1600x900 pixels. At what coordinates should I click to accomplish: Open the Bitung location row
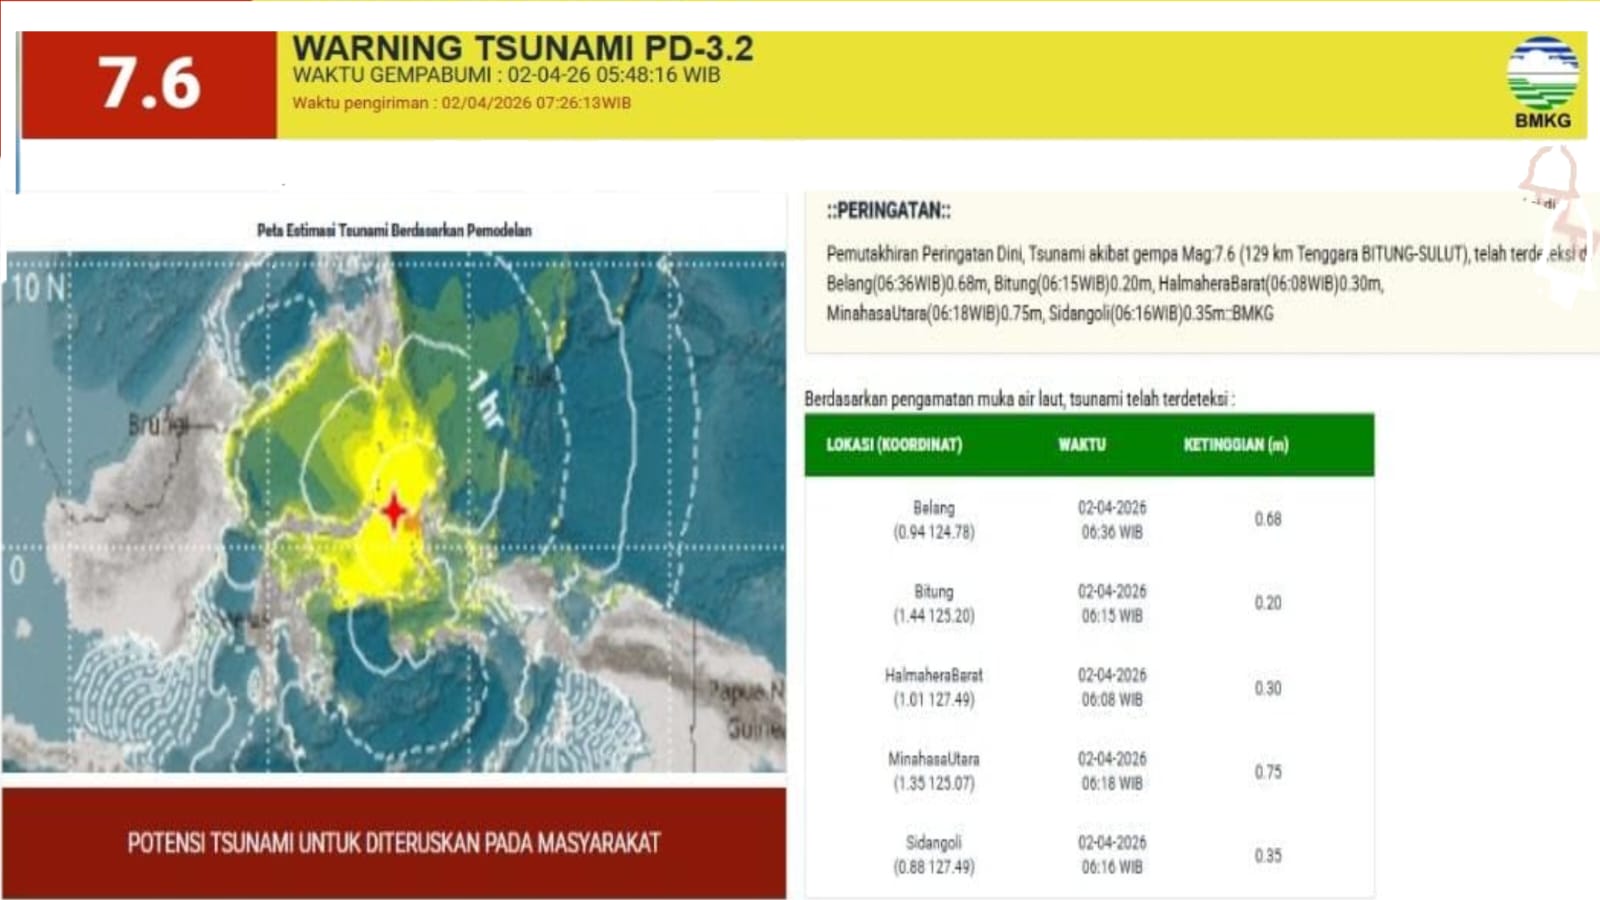tap(933, 603)
